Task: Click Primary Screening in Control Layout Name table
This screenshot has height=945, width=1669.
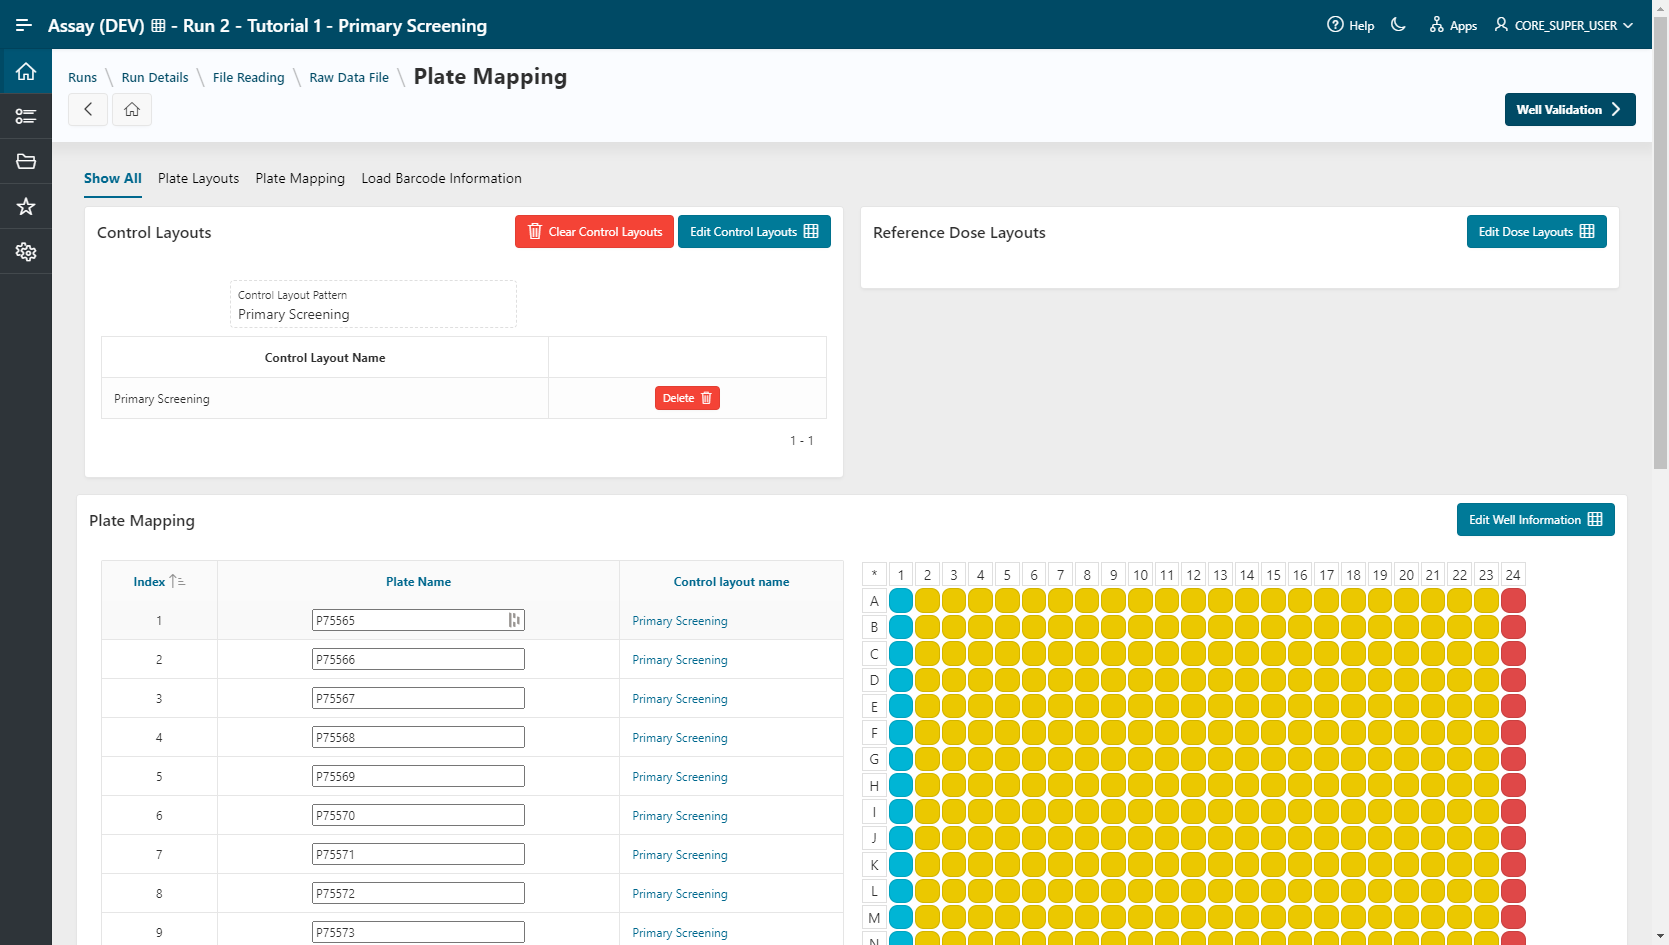Action: click(x=162, y=398)
